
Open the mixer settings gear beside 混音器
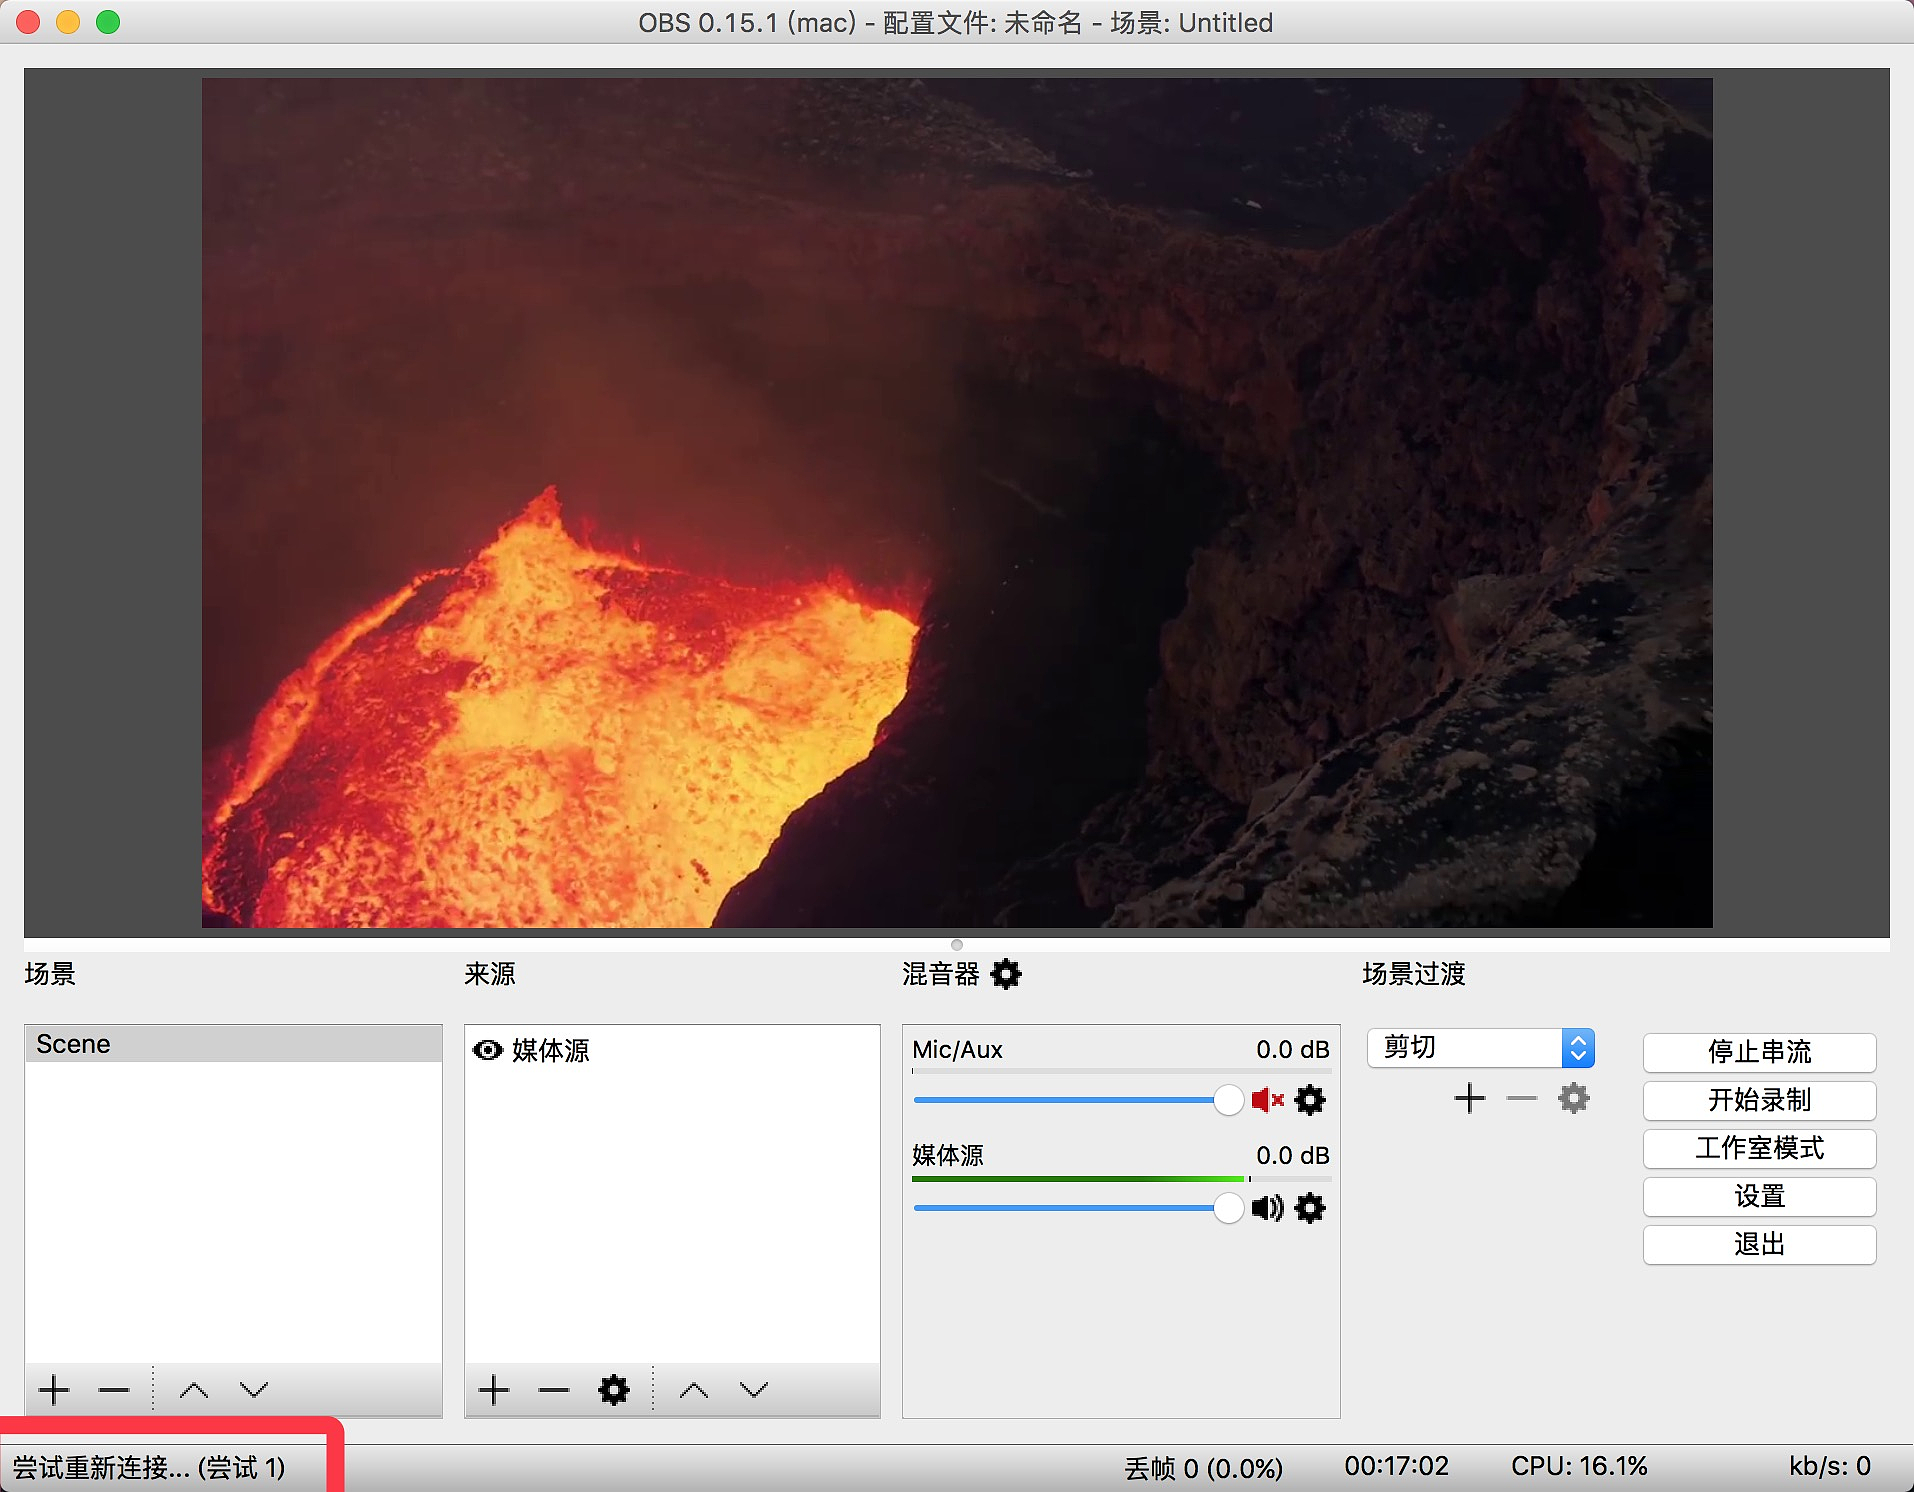point(1006,974)
